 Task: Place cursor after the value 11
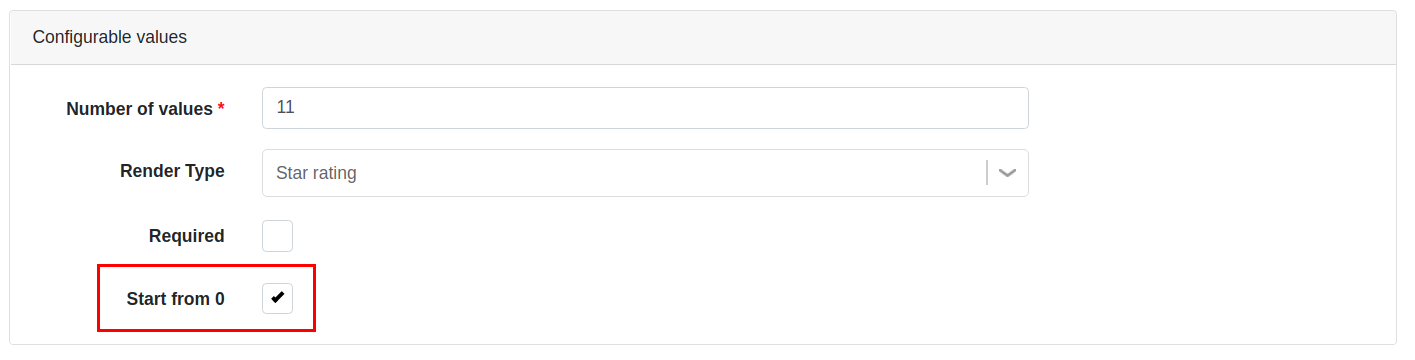pyautogui.click(x=296, y=108)
